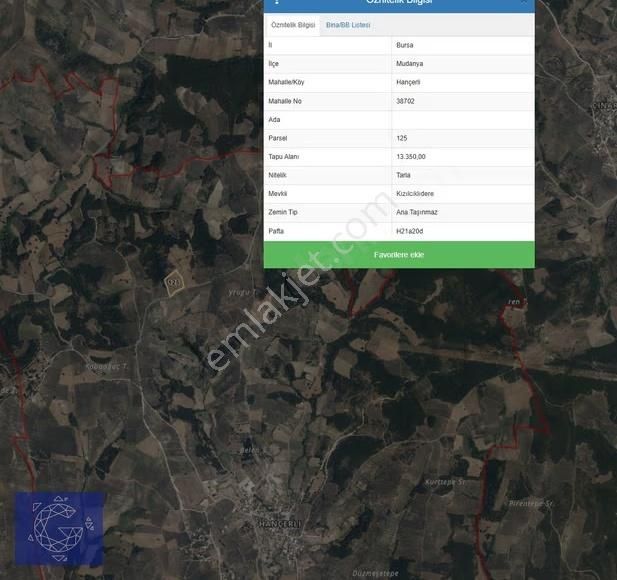This screenshot has width=617, height=580.
Task: Select the Tapu Alanı value 13.350,00
Action: tap(411, 157)
